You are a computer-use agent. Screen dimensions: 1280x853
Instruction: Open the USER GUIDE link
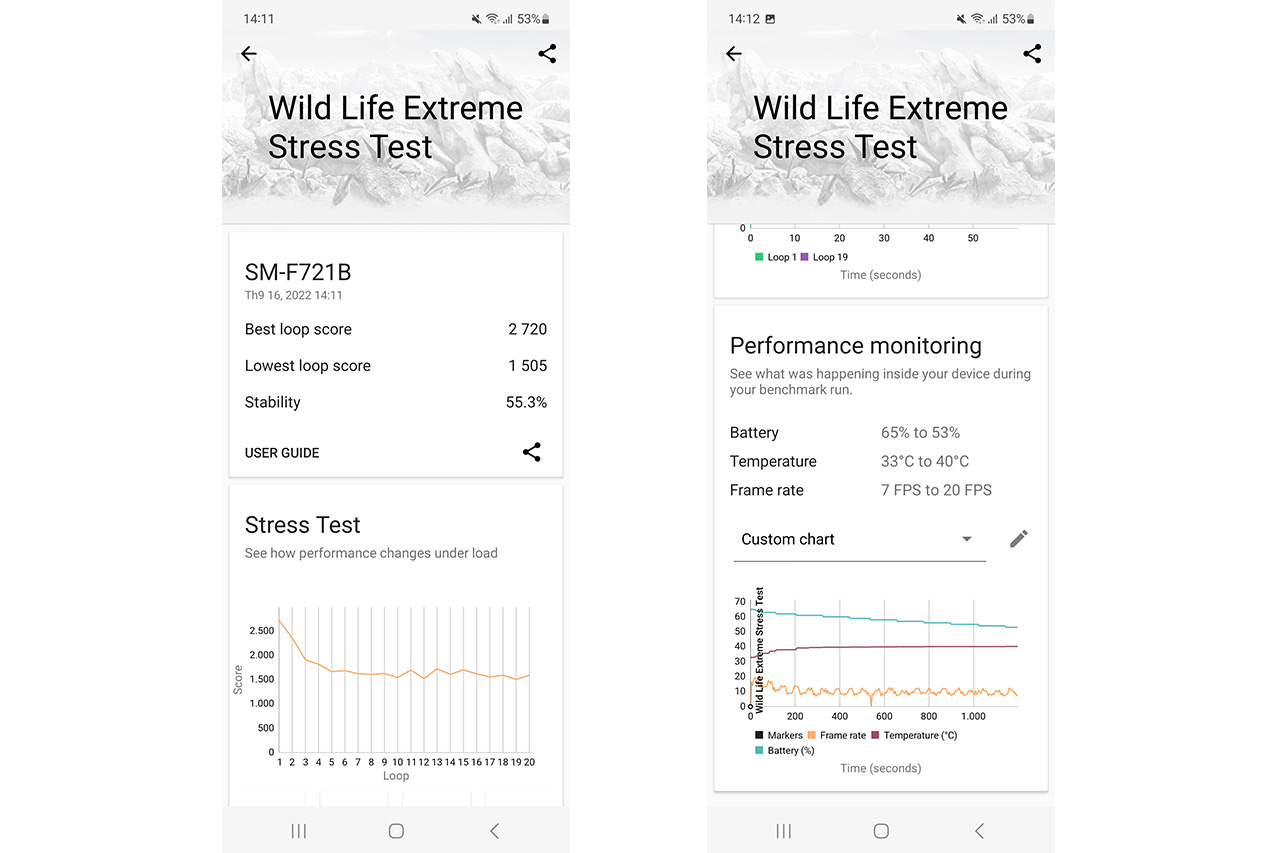(x=282, y=453)
